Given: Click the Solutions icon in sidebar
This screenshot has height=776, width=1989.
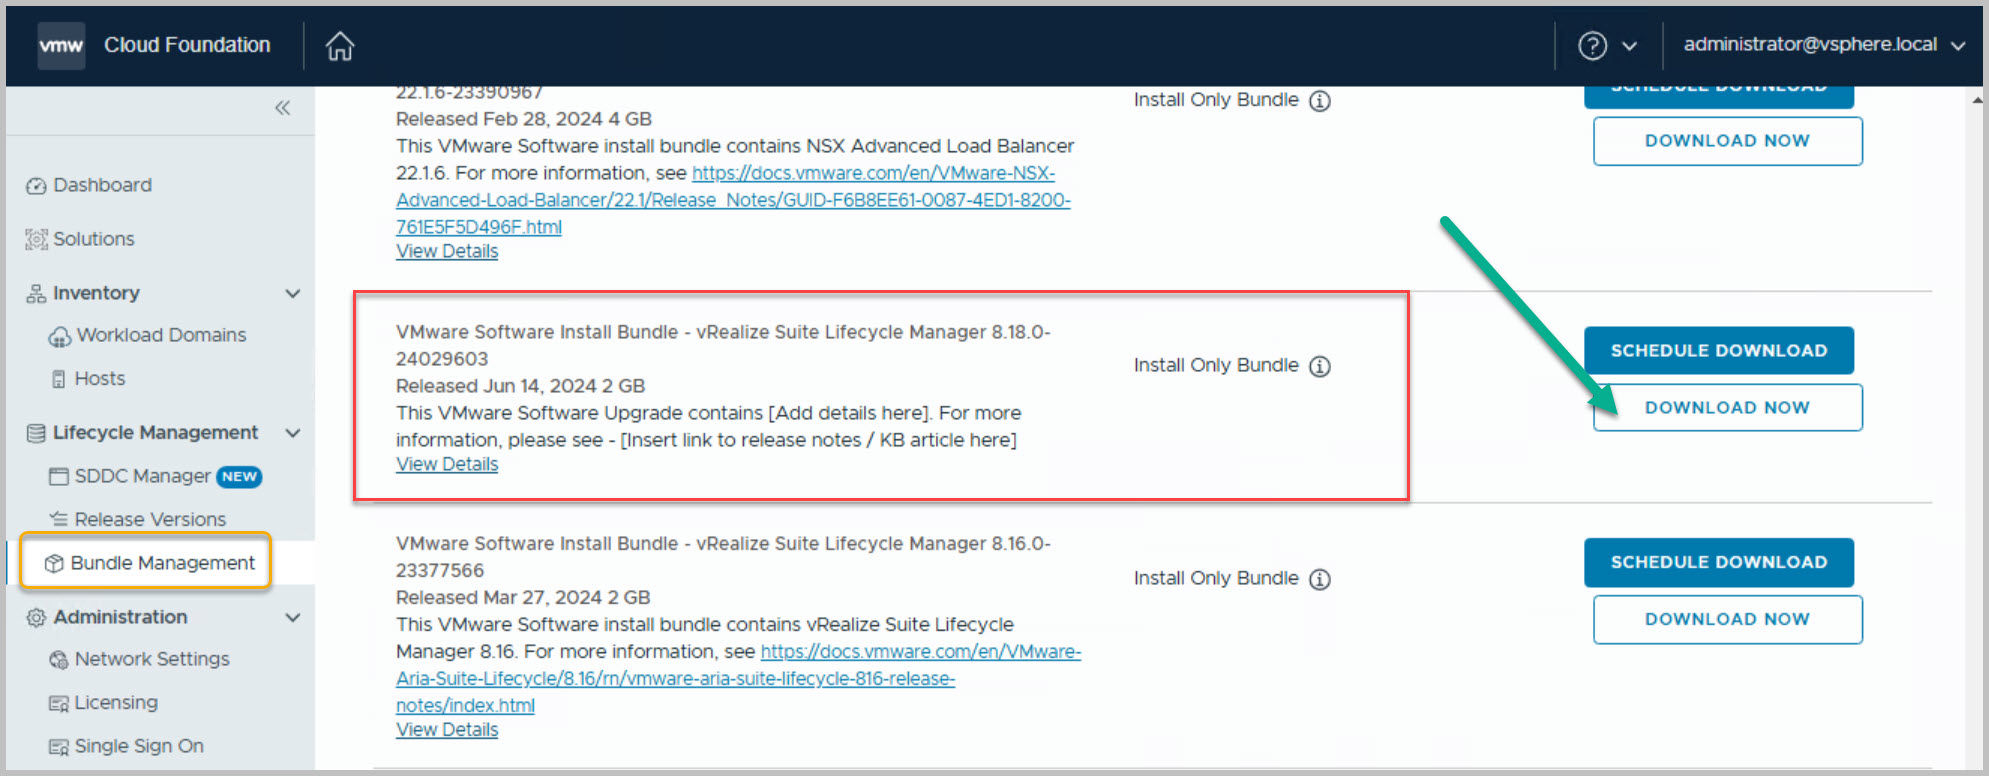Looking at the screenshot, I should point(36,239).
